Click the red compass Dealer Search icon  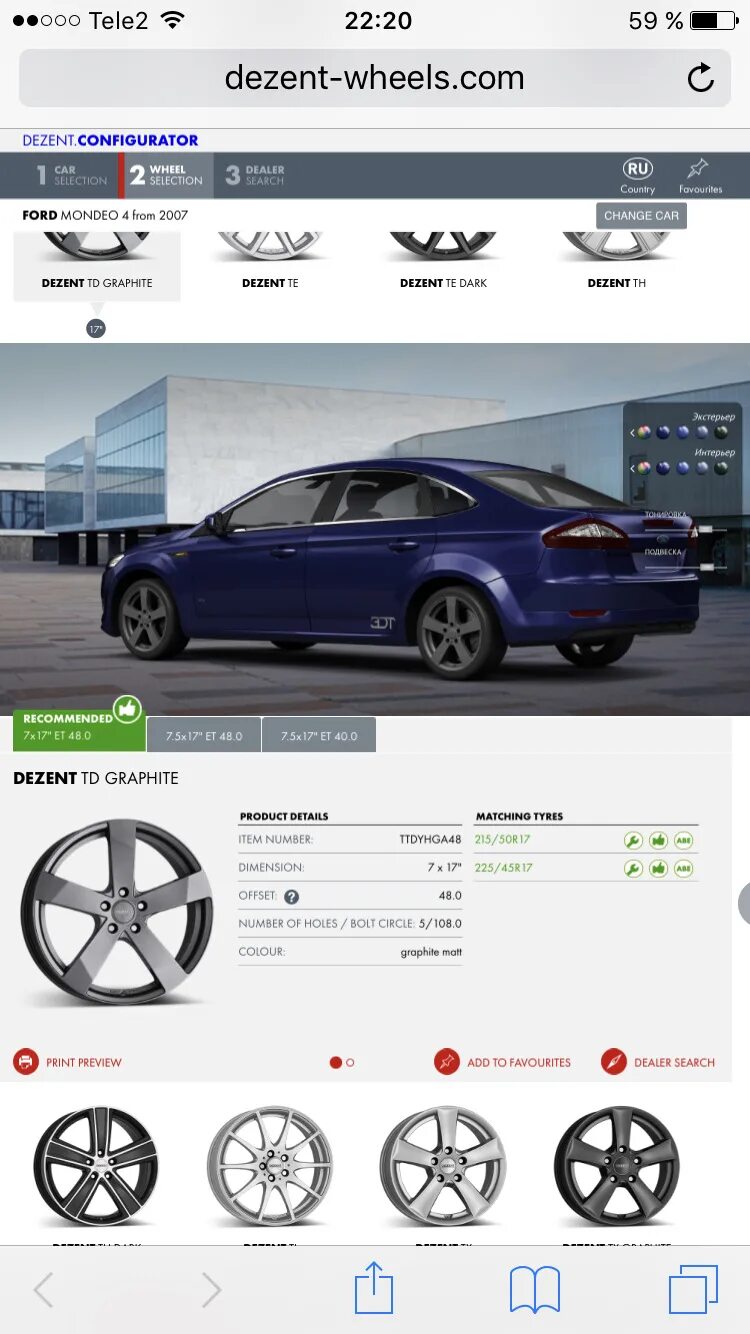click(x=614, y=1062)
